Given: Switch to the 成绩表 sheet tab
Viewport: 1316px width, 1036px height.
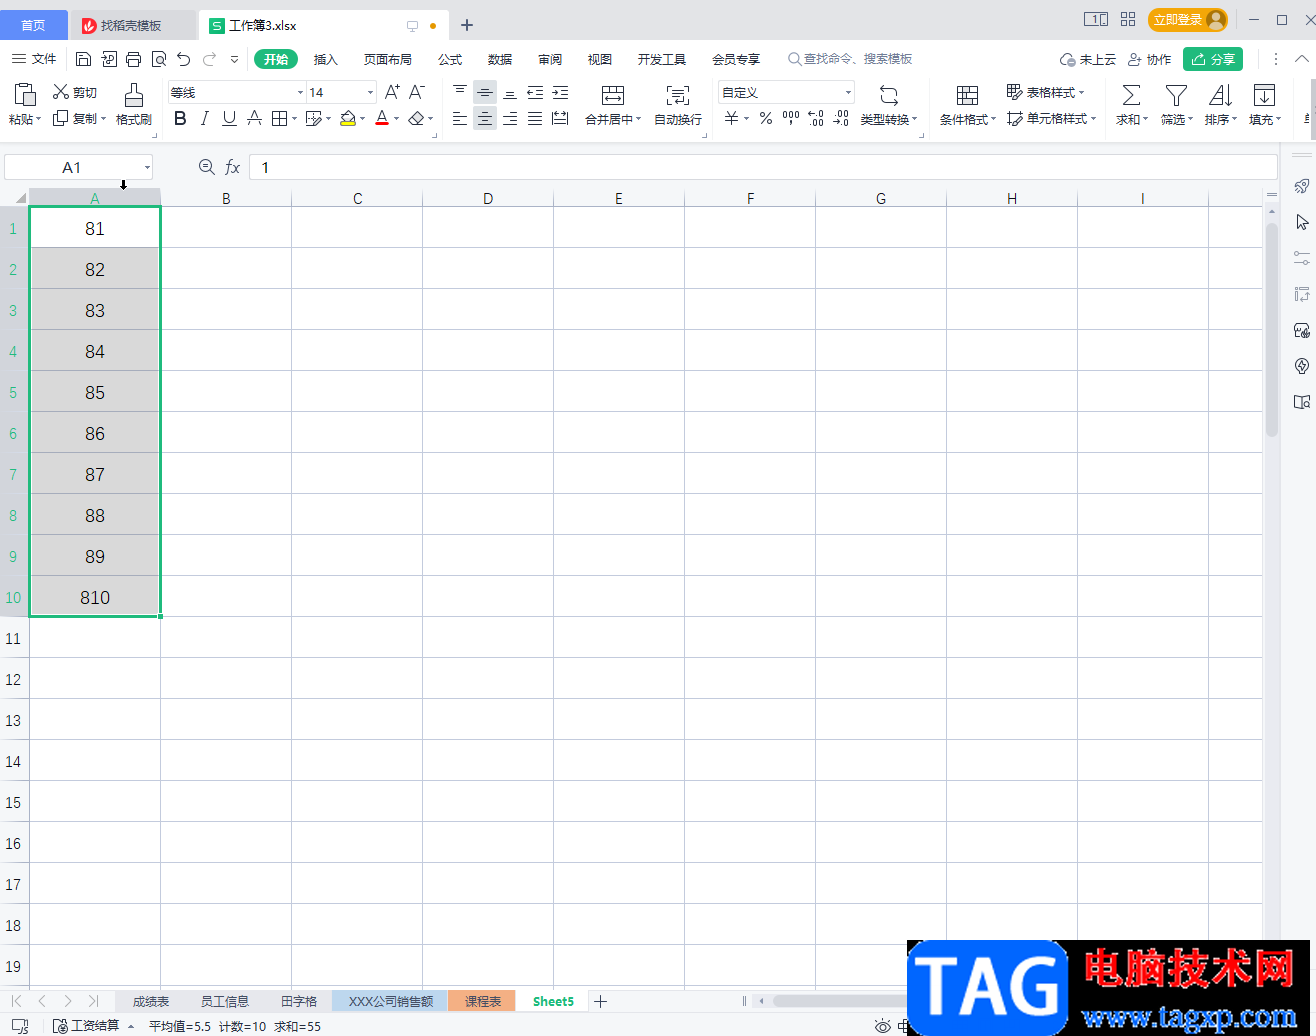Looking at the screenshot, I should pos(151,1001).
